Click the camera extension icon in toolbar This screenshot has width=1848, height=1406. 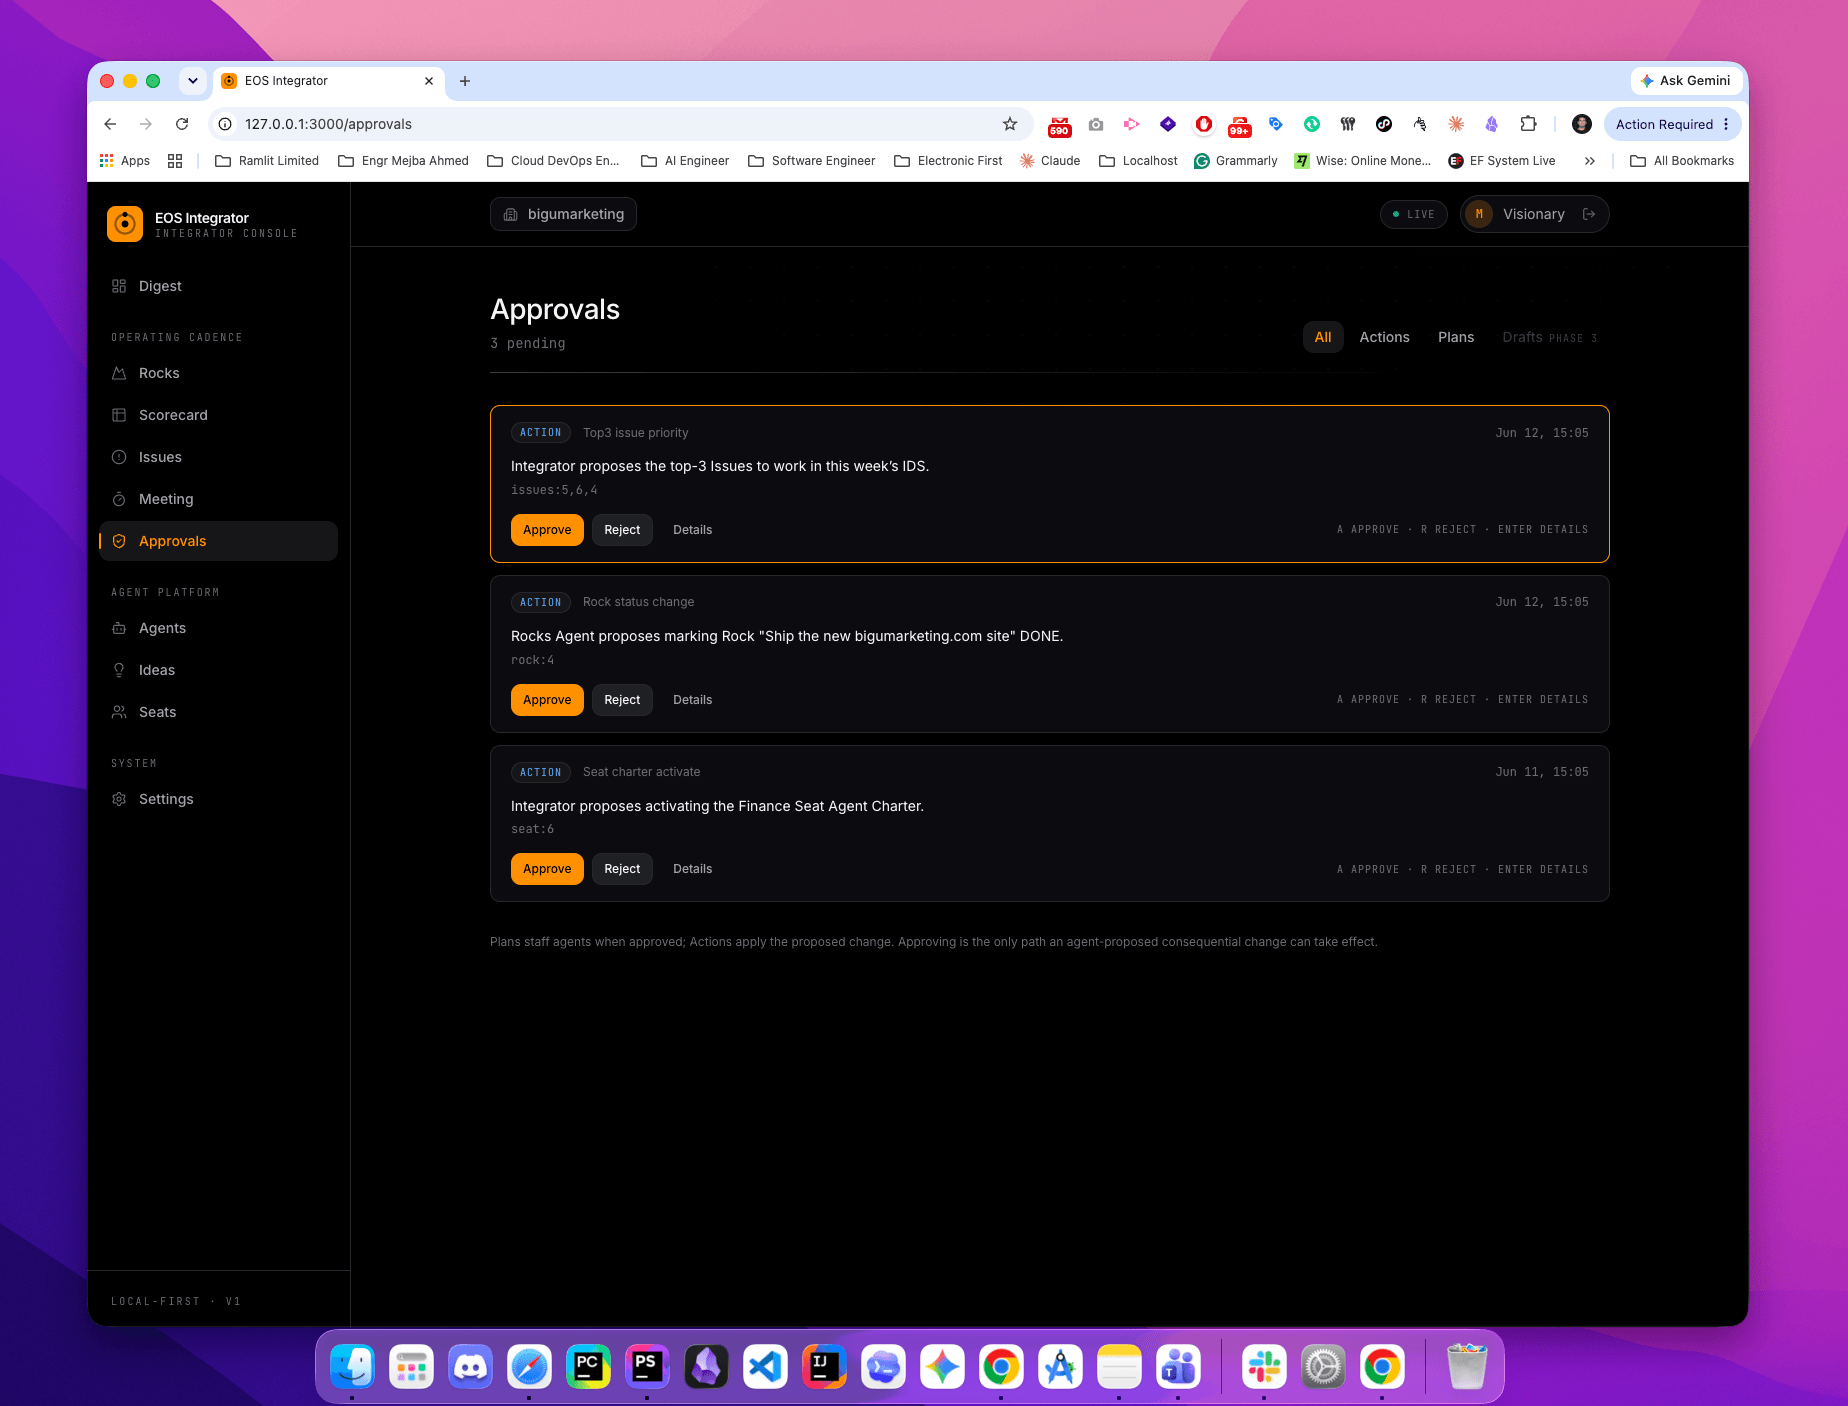point(1096,124)
